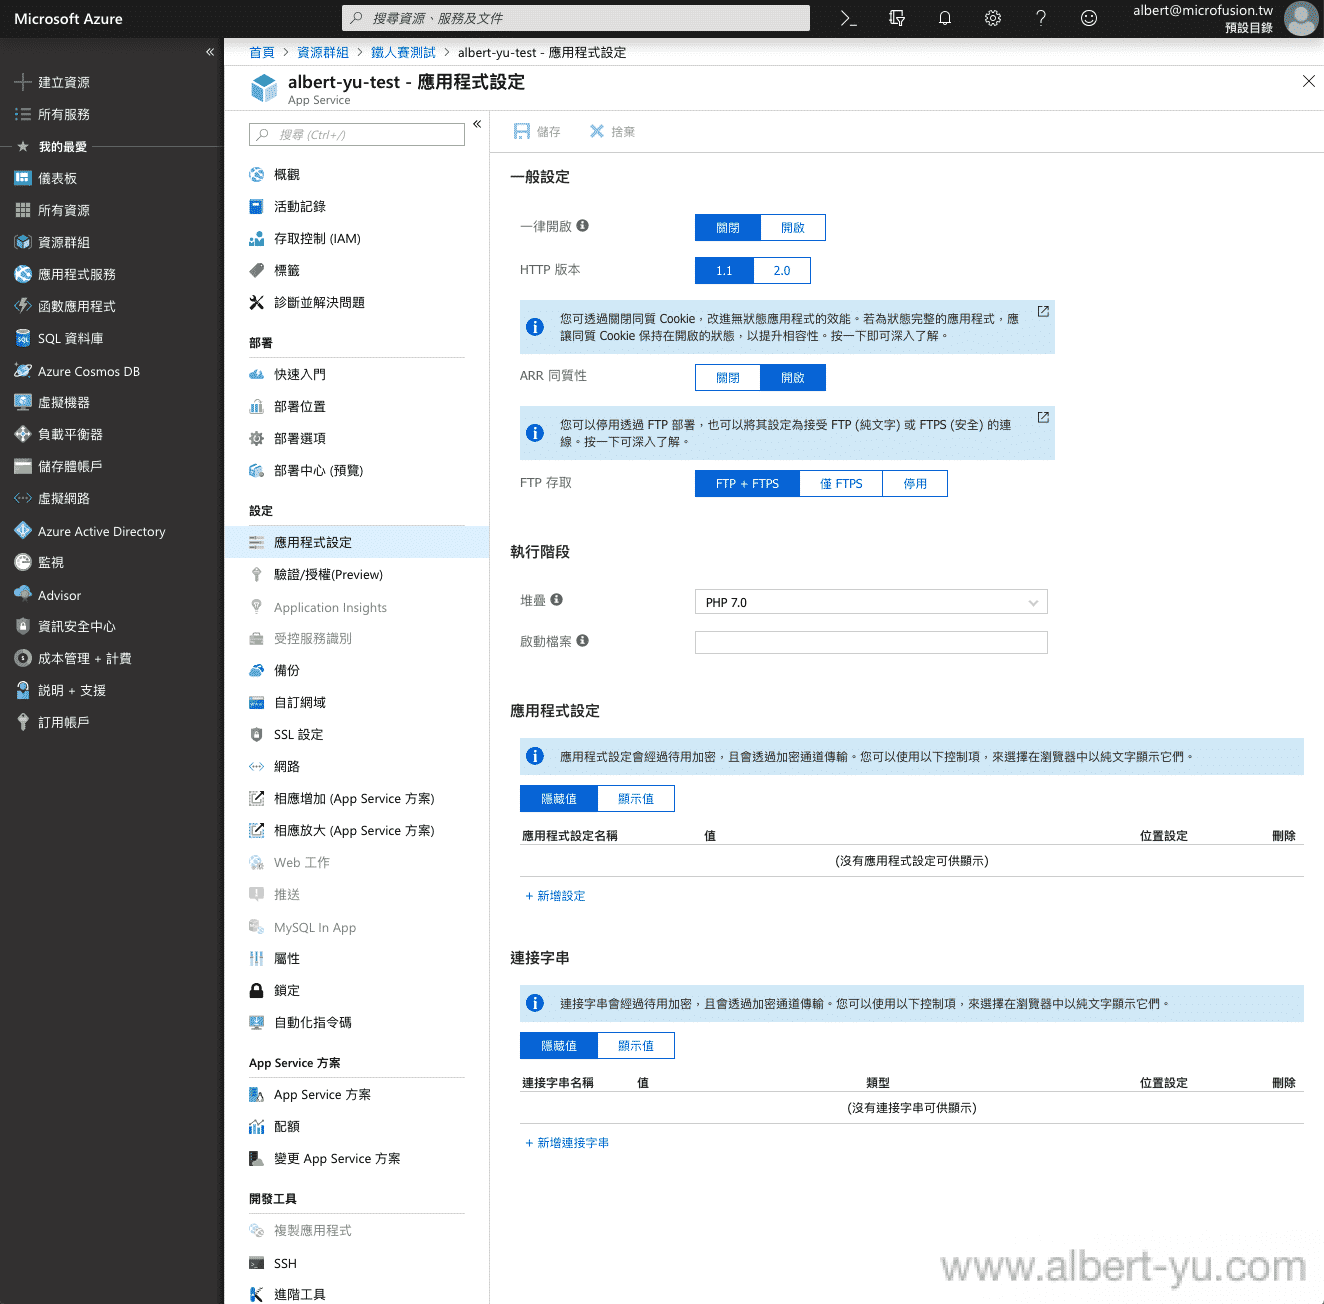Screen dimensions: 1324x1304
Task: Turn ARR 同質性 to 關閉
Action: coord(727,378)
